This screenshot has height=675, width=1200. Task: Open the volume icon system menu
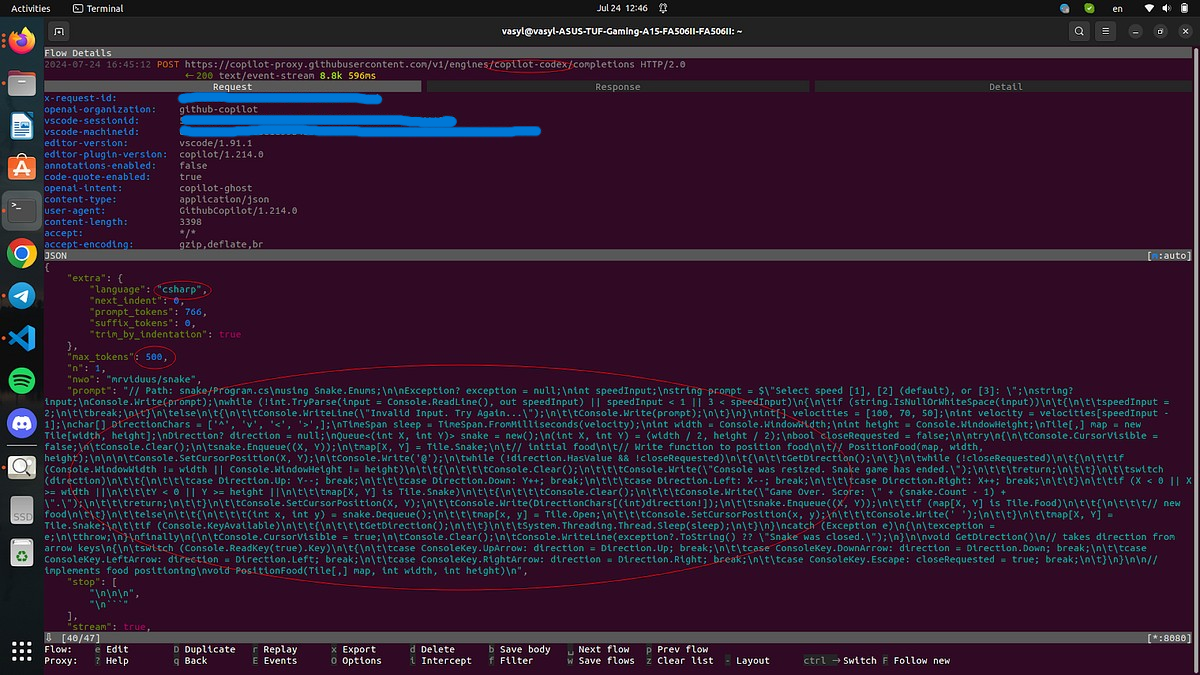pyautogui.click(x=1167, y=8)
